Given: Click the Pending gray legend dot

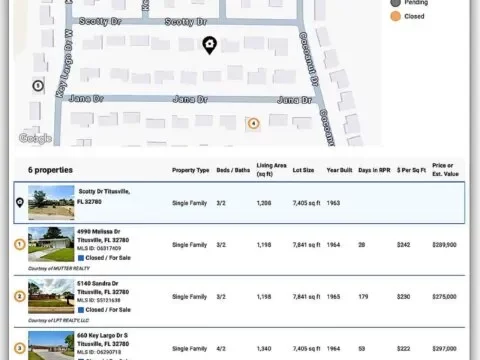Looking at the screenshot, I should (395, 3).
